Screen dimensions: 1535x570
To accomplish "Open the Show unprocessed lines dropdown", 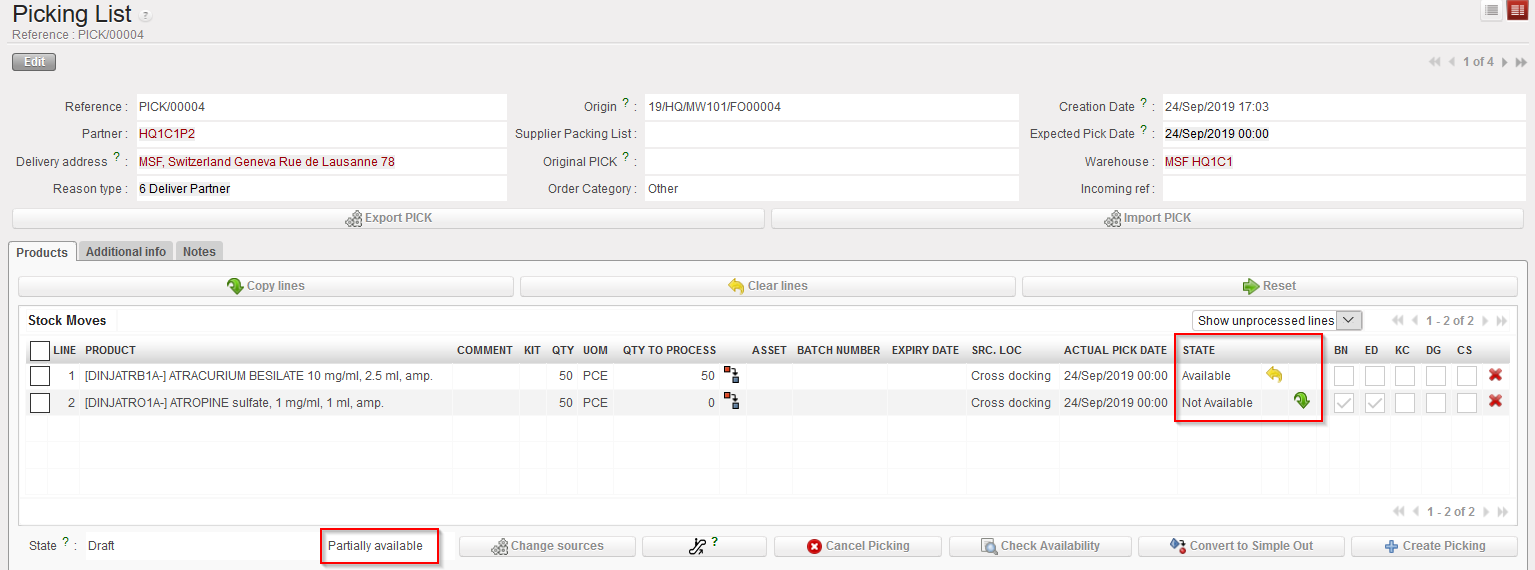I will [x=1276, y=320].
